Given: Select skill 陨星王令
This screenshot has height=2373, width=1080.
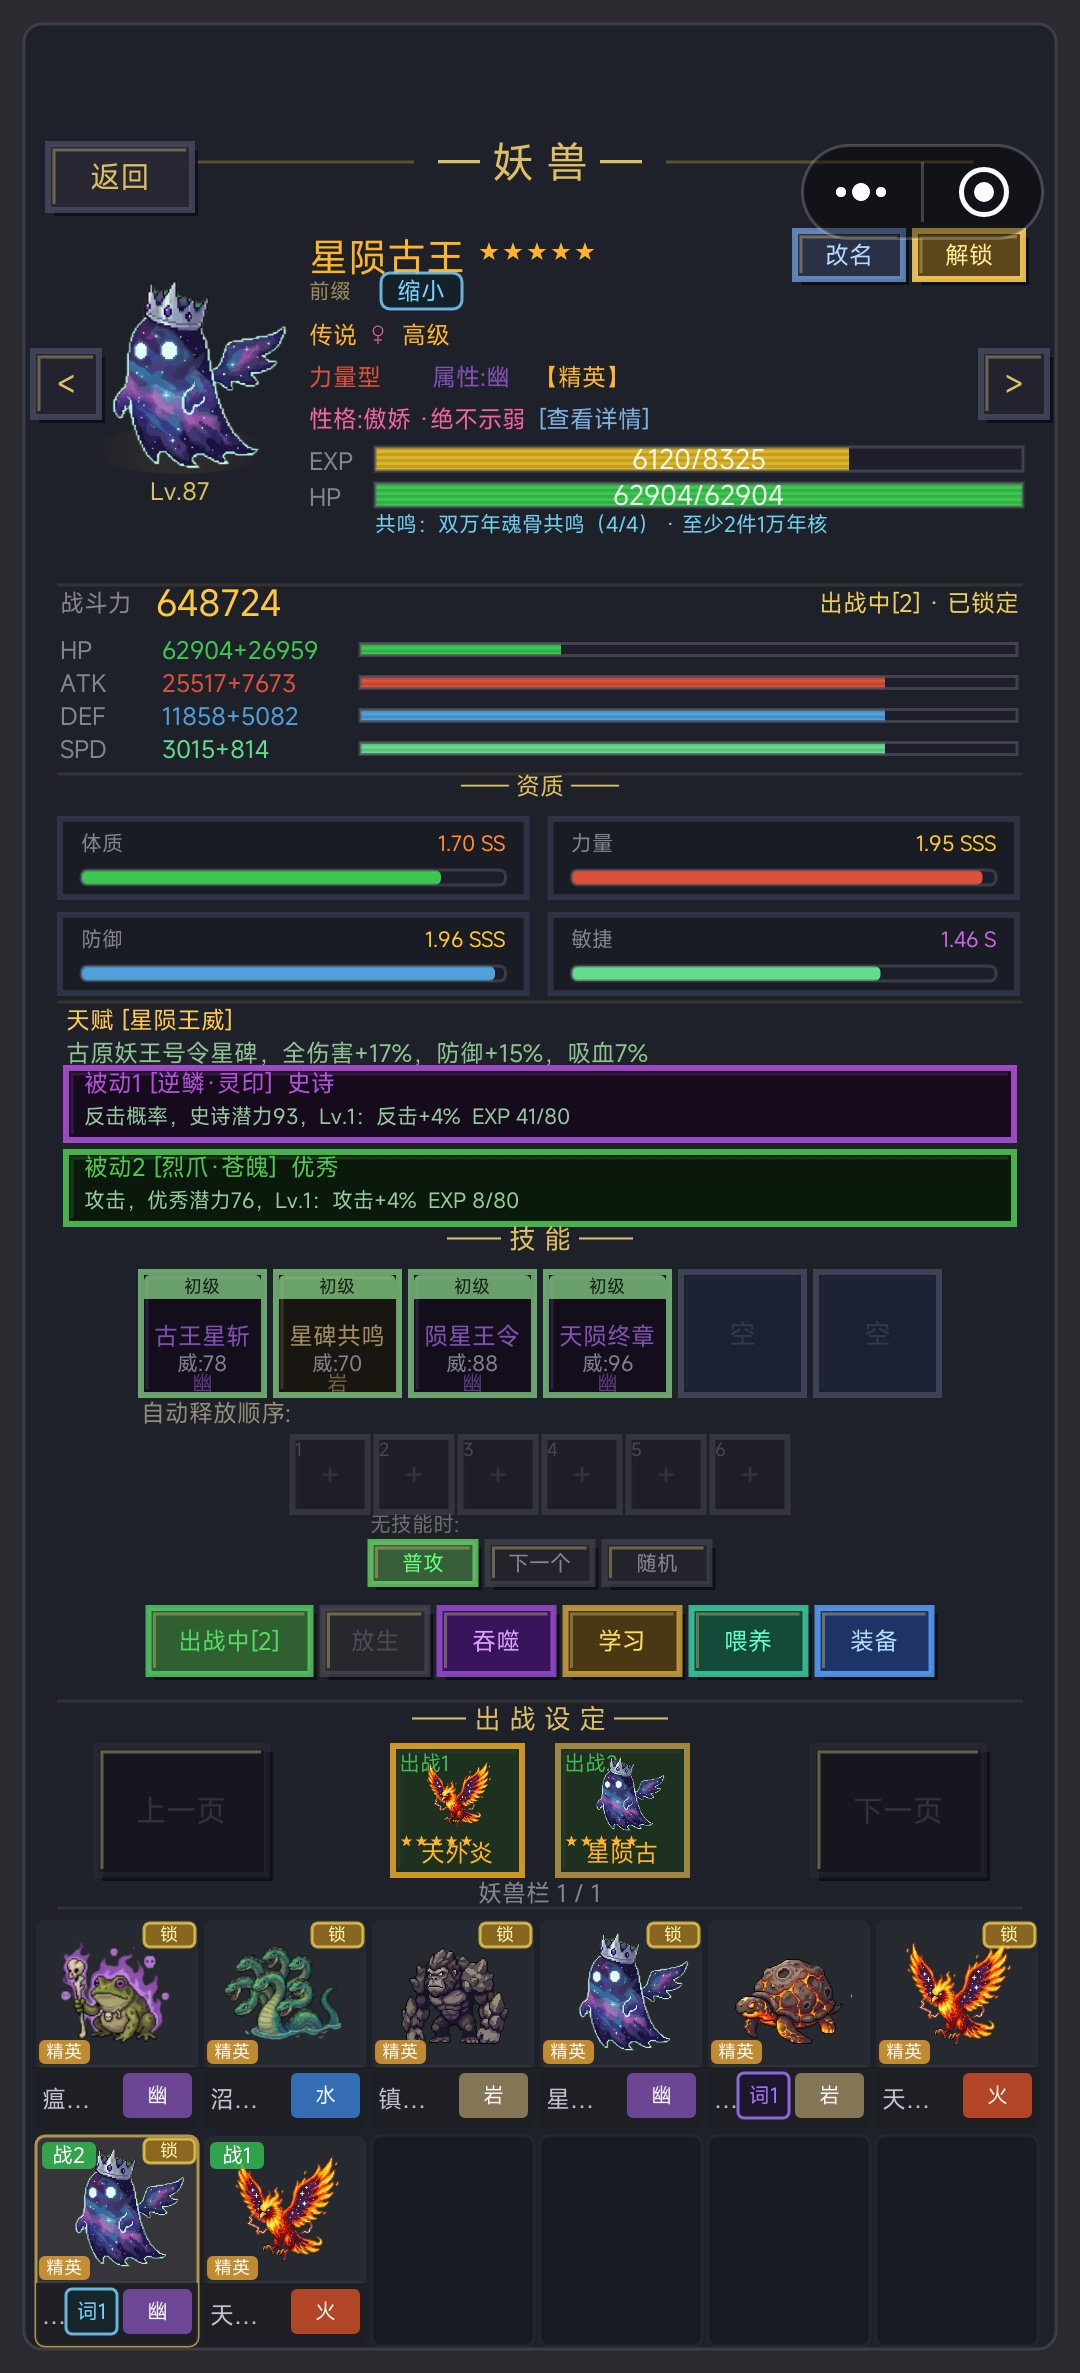Looking at the screenshot, I should pos(472,1333).
